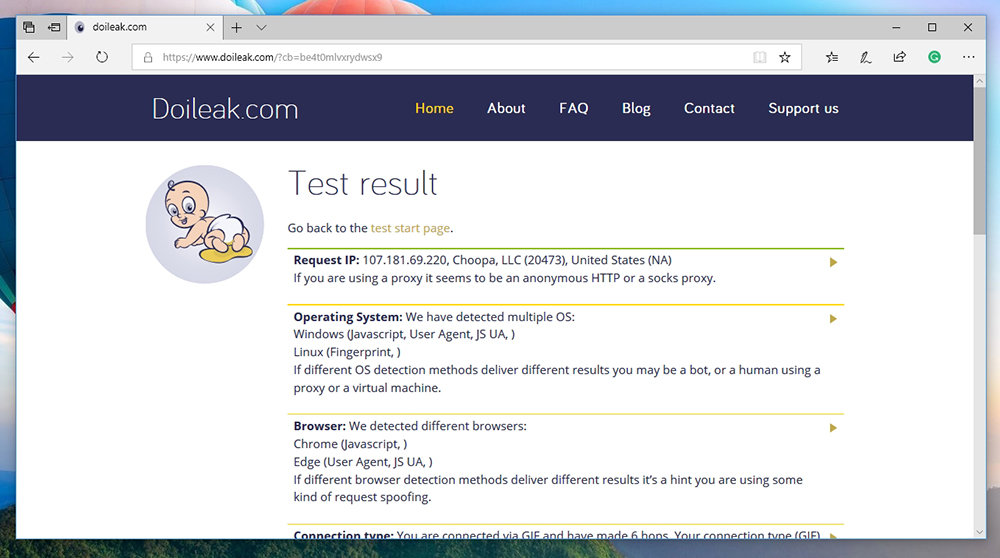The image size is (1000, 558).
Task: Open Reading view icon in address bar
Action: pos(760,57)
